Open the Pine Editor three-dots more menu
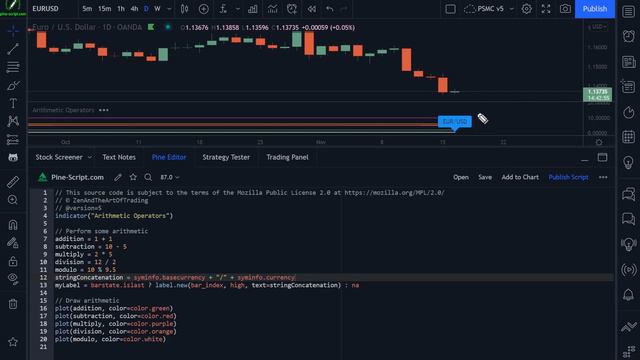640x360 pixels. coord(603,177)
